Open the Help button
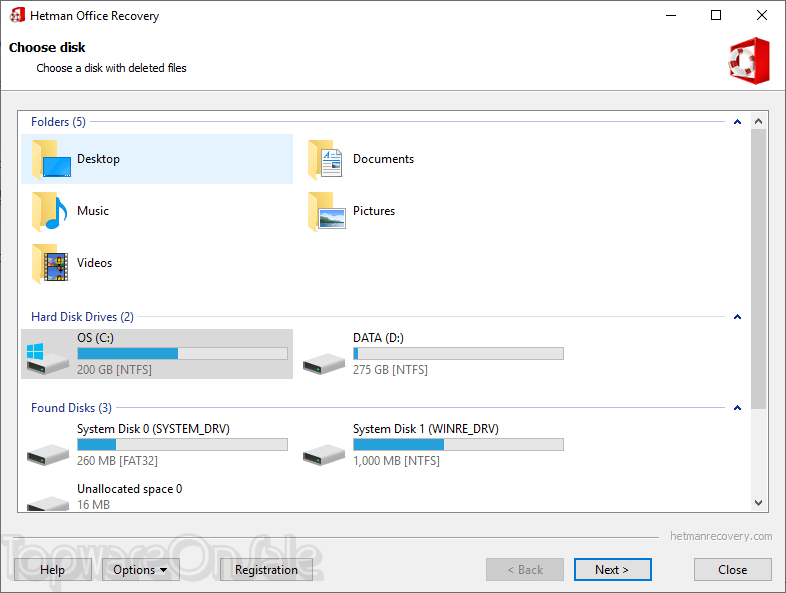Screen dimensions: 786x593 [53, 570]
